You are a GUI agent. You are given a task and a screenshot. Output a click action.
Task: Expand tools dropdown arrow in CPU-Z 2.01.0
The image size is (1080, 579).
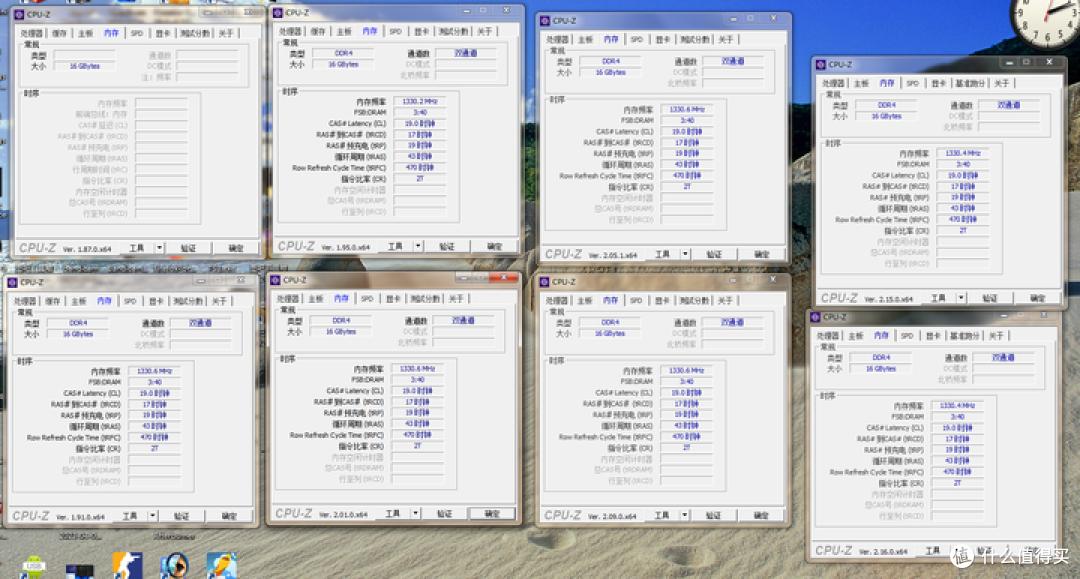coord(415,514)
